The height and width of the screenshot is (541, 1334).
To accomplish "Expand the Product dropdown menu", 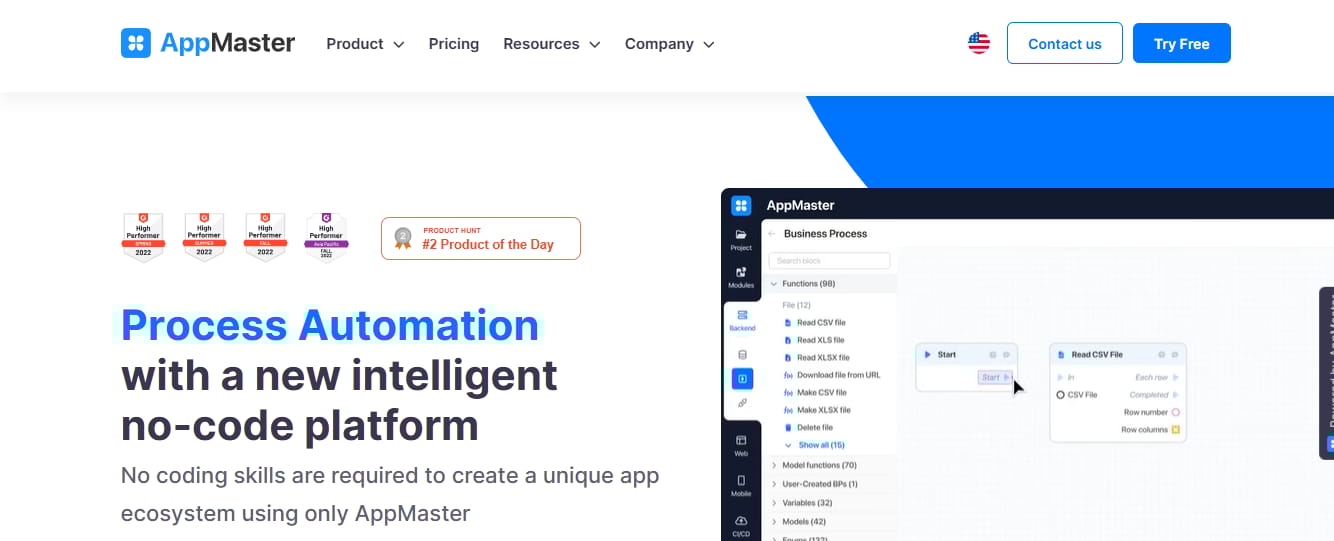I will point(365,44).
